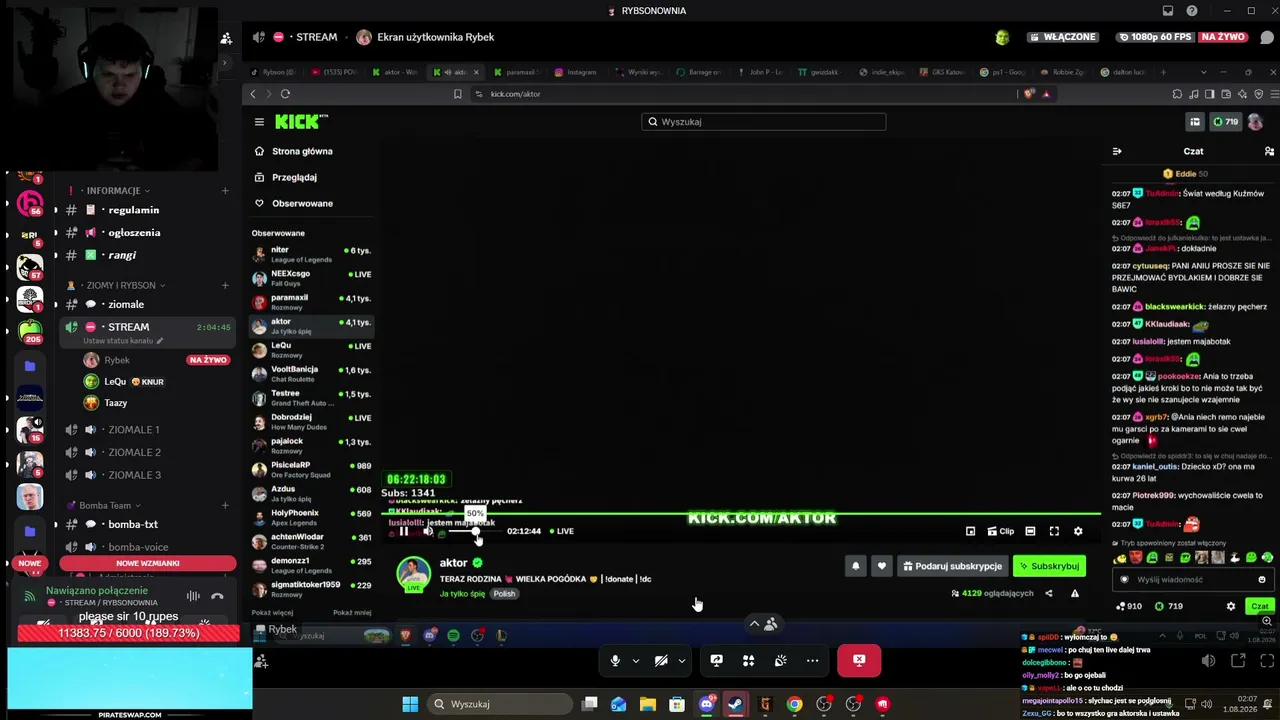The image size is (1280, 720).
Task: Create a Clip of the stream
Action: coord(1001,531)
